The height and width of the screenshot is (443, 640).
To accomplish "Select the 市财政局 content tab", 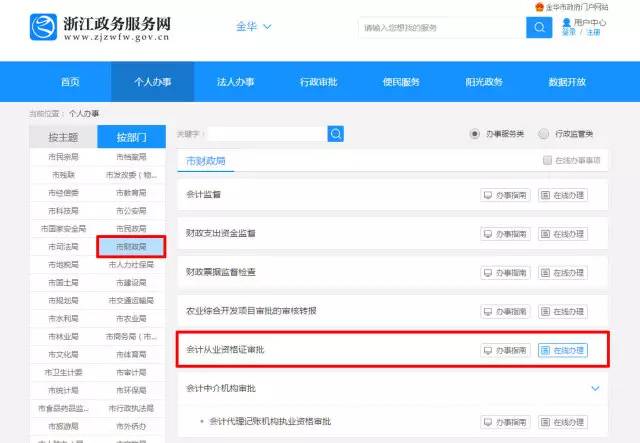I will pos(205,161).
